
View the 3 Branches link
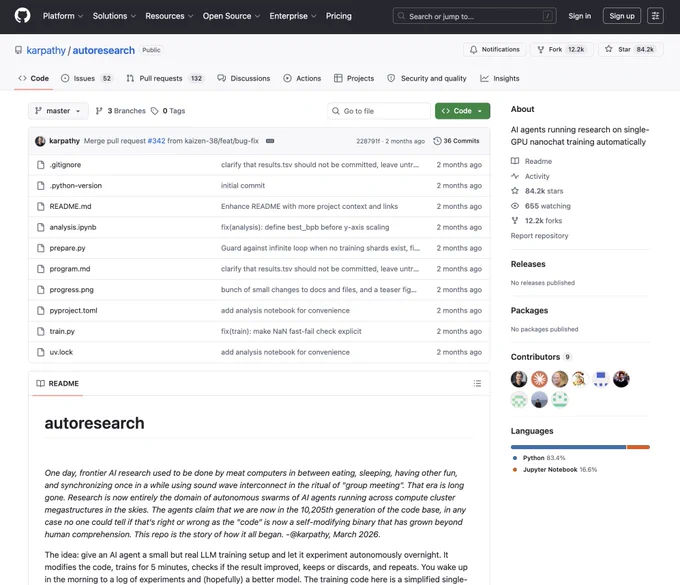coord(121,111)
